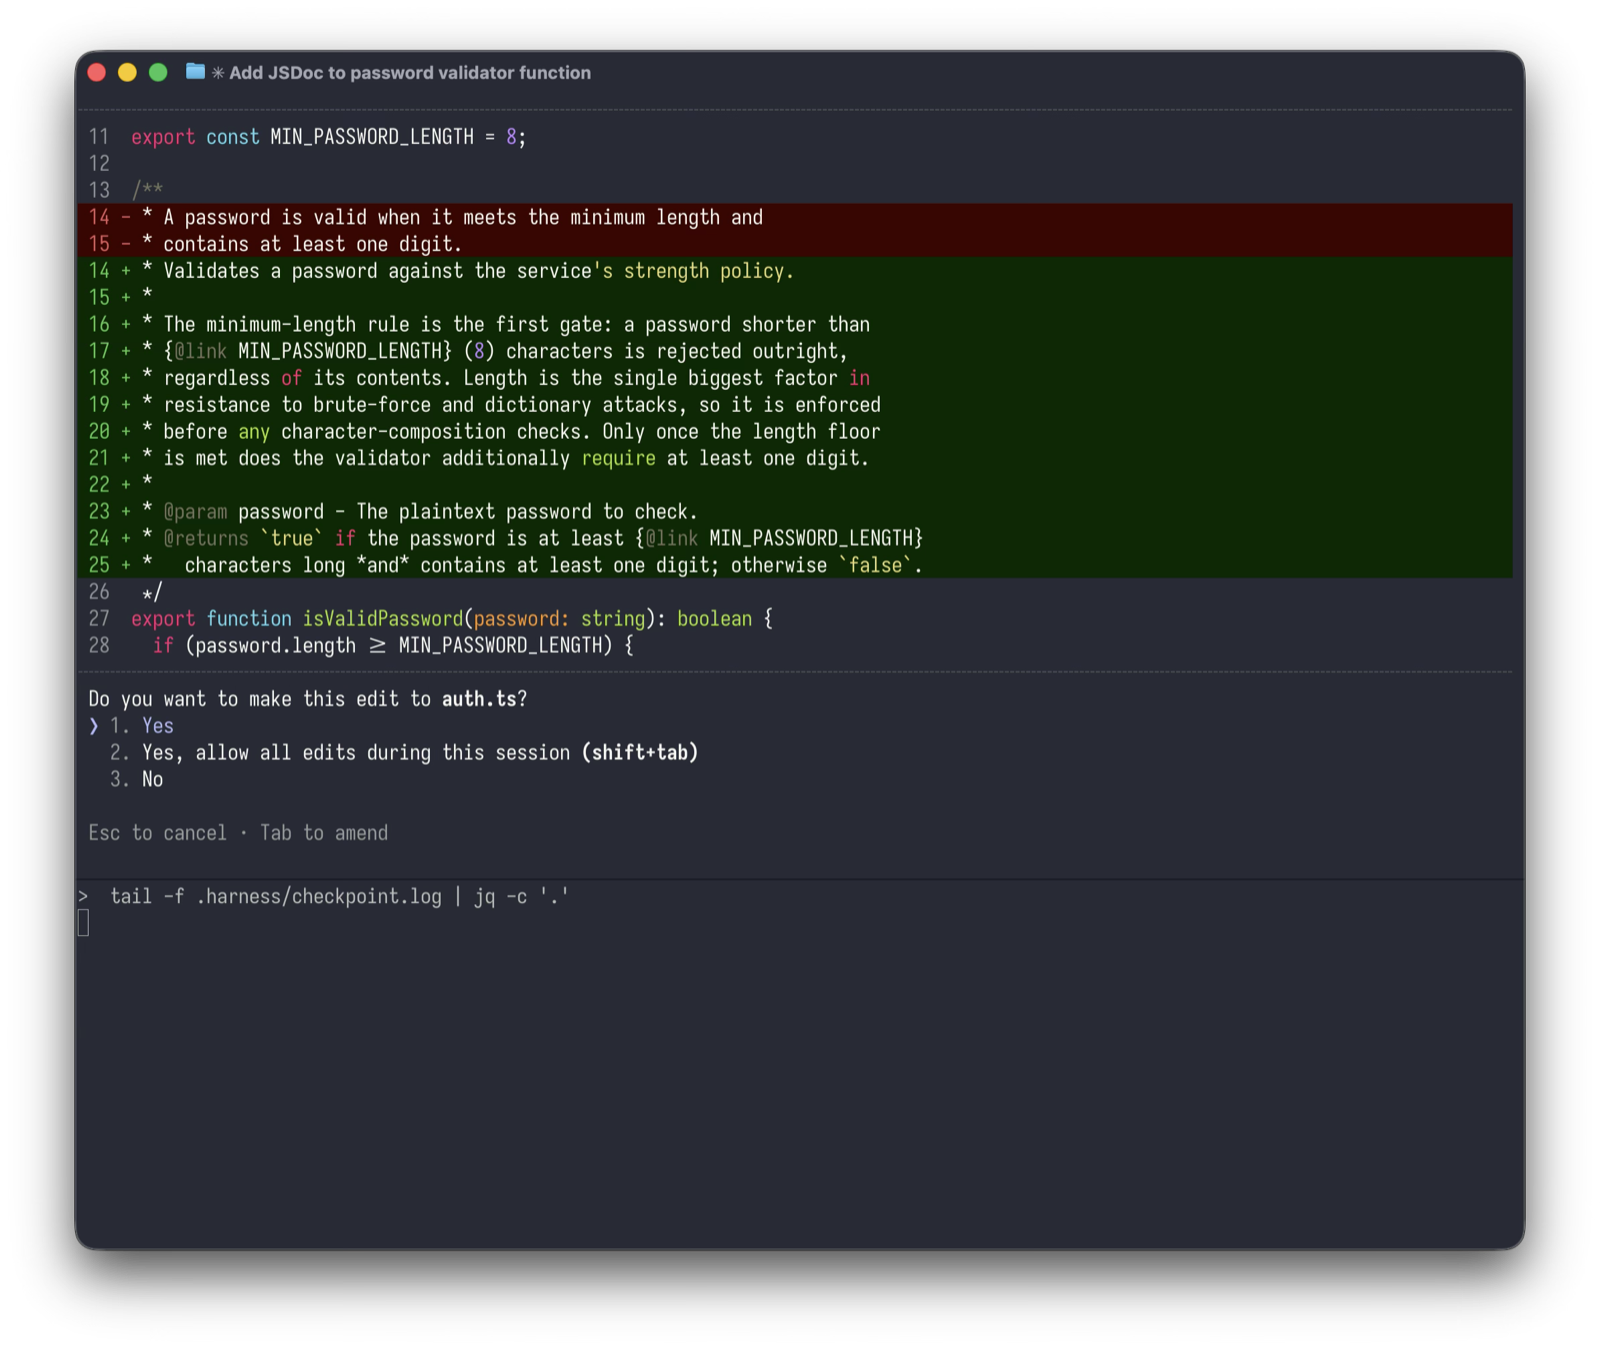Click line 25 'characters long *and* contains'
Image resolution: width=1600 pixels, height=1349 pixels.
click(795, 565)
